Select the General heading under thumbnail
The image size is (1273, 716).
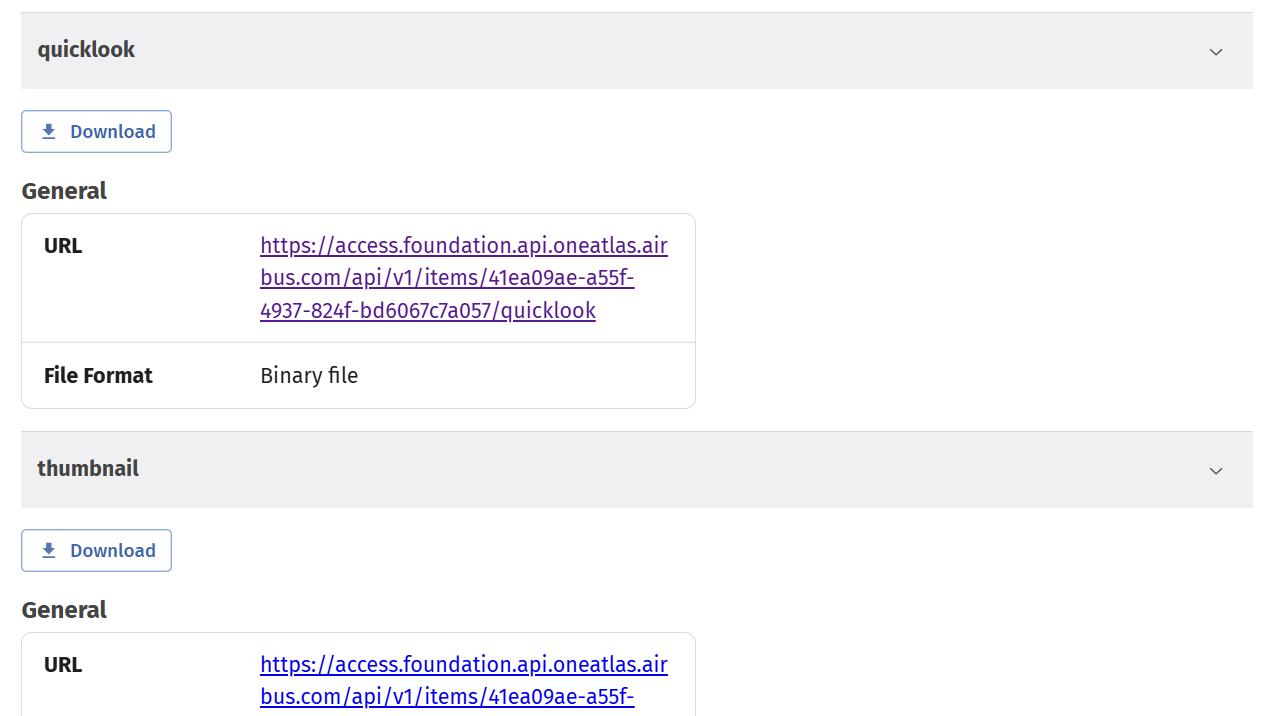point(64,610)
